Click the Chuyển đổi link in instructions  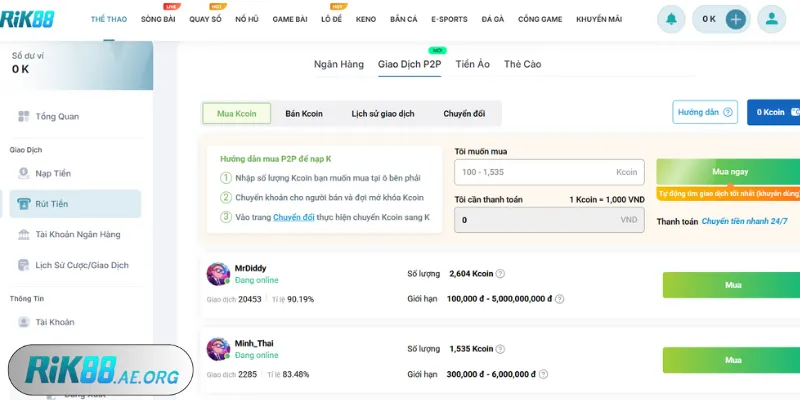(293, 217)
